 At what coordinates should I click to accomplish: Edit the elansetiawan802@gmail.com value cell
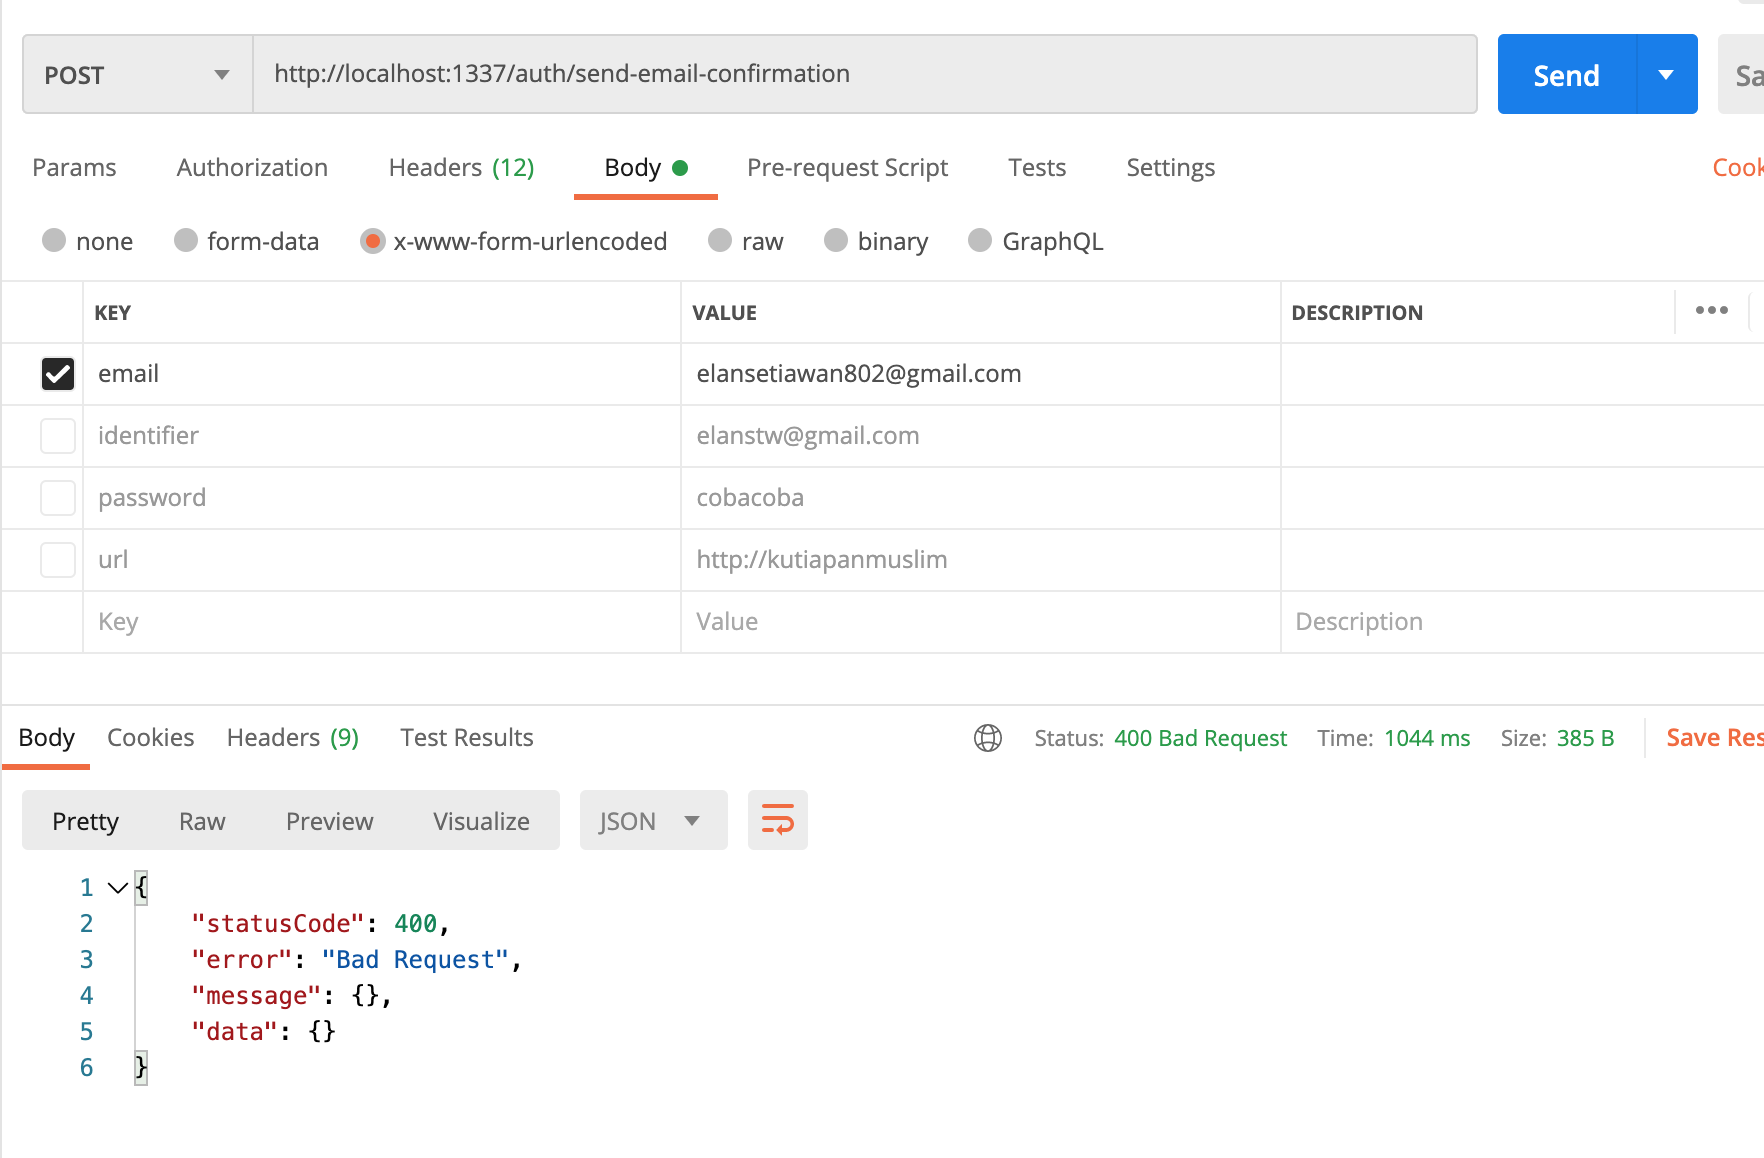[981, 374]
